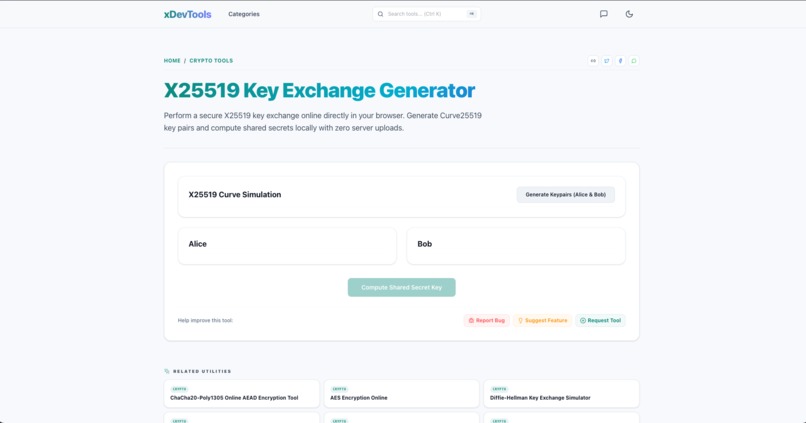The height and width of the screenshot is (423, 806).
Task: Click the Related Utilities tag icon
Action: (x=167, y=371)
